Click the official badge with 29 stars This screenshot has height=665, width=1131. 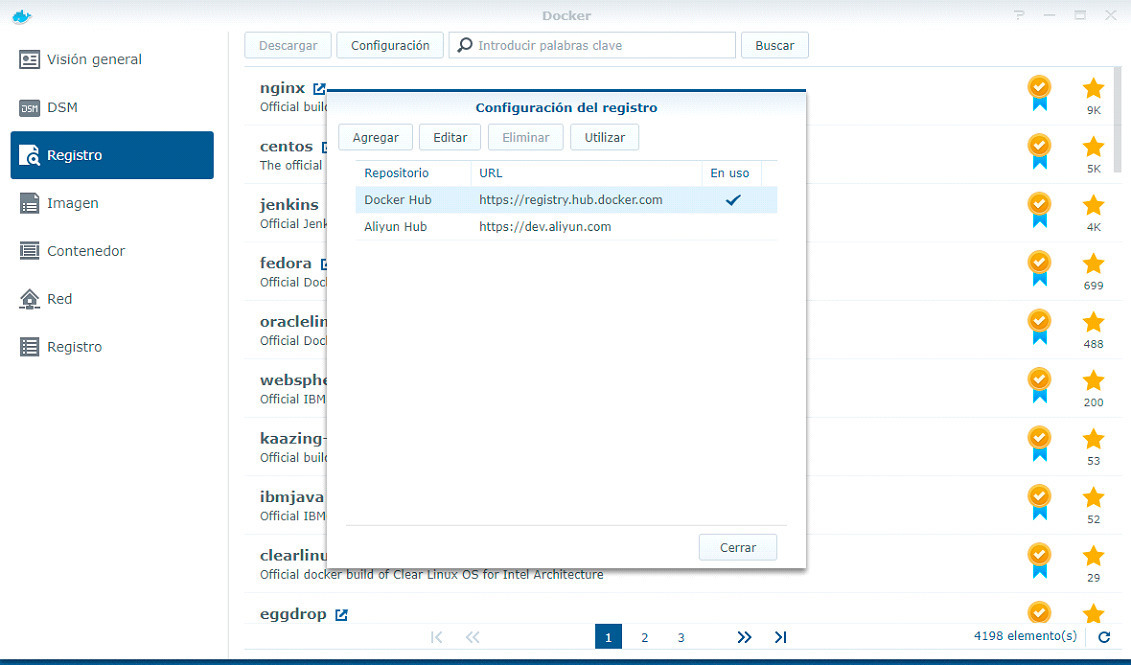(1039, 560)
